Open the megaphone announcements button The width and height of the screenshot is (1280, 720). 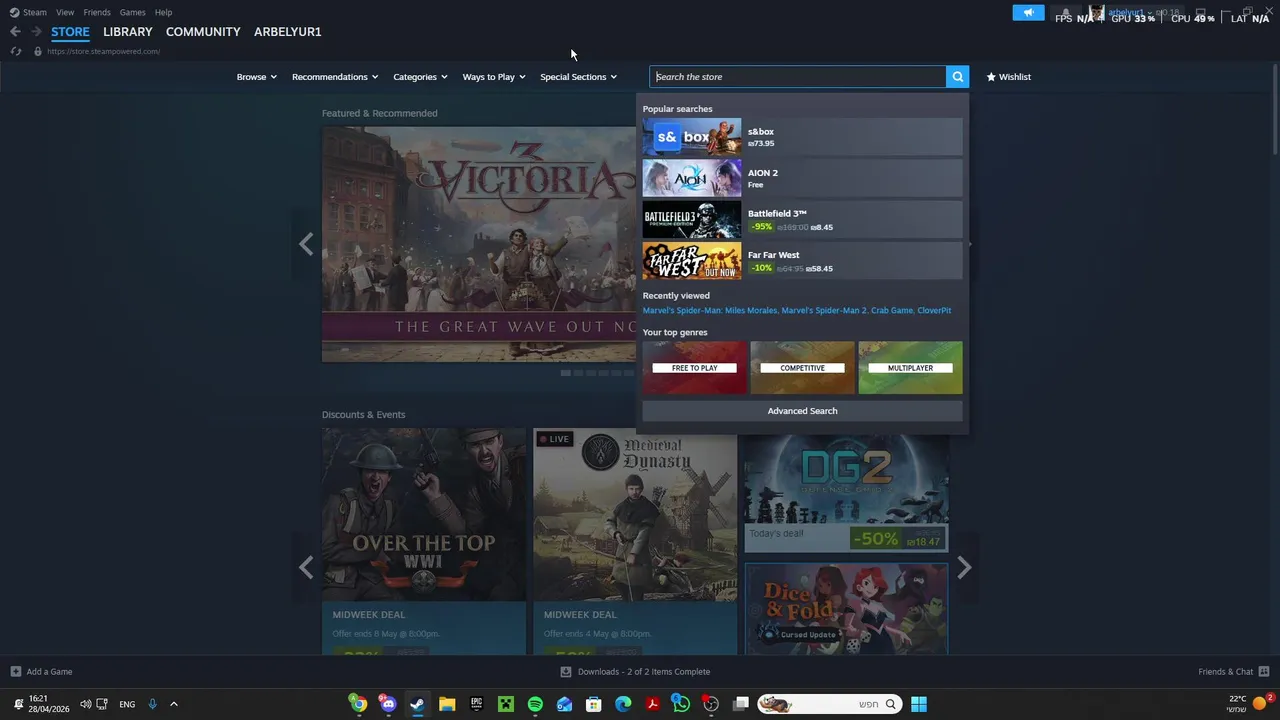(x=1028, y=13)
